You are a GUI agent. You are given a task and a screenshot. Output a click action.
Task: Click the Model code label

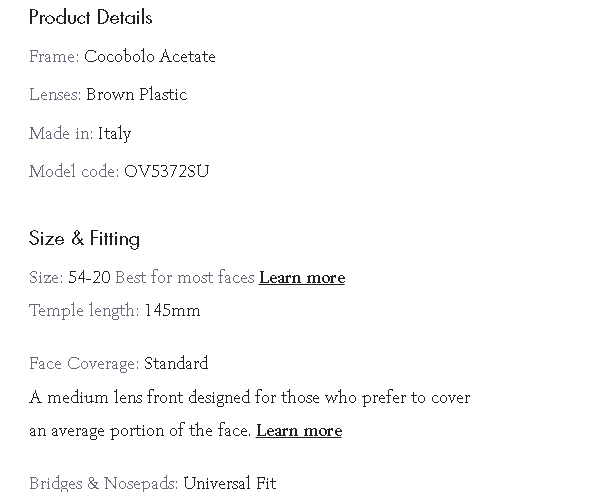point(74,172)
